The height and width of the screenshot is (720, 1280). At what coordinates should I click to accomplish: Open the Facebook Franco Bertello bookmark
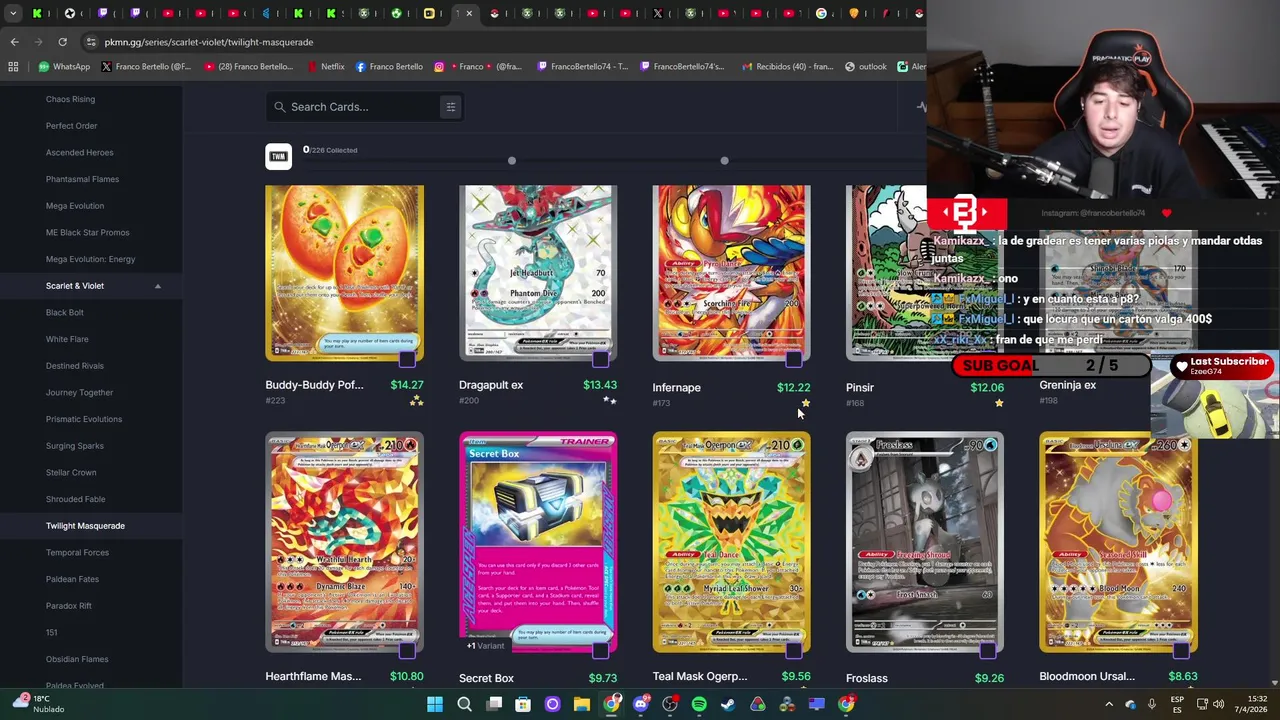pyautogui.click(x=389, y=67)
